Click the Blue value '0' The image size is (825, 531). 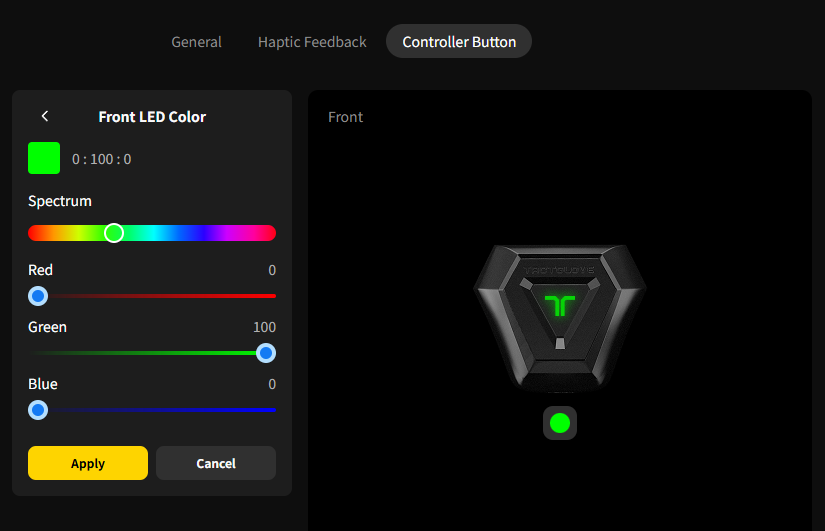(x=272, y=384)
